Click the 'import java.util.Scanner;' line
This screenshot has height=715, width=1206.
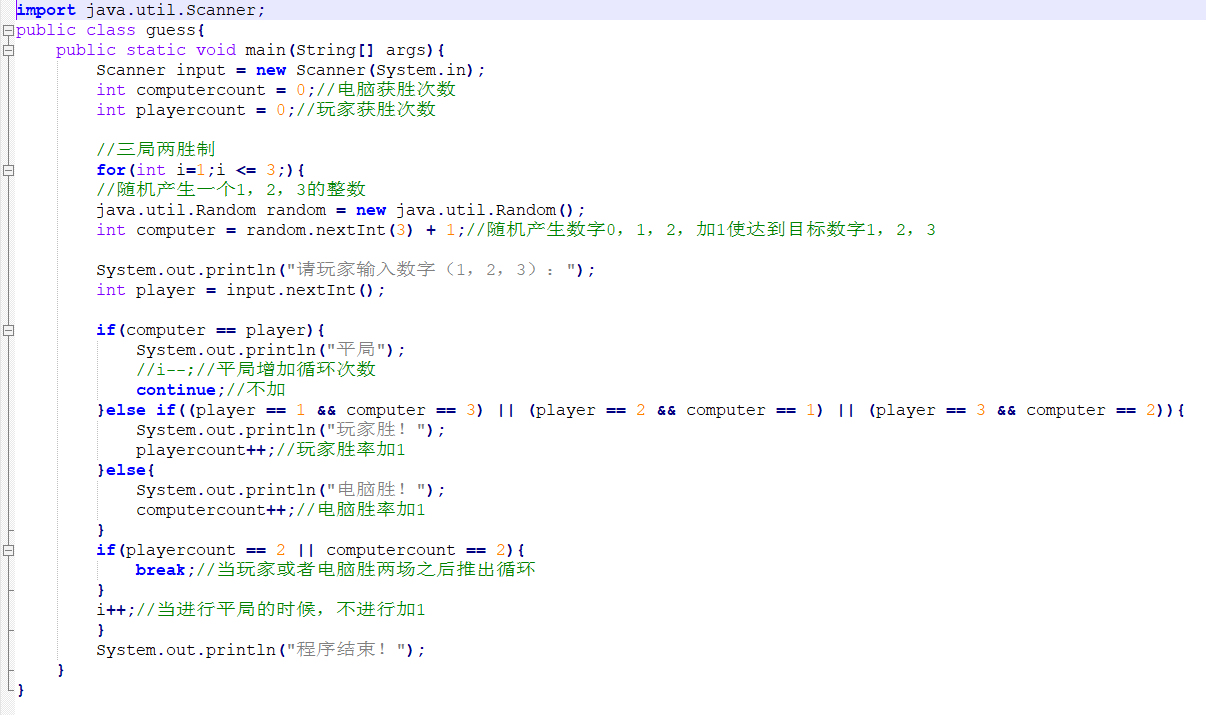[141, 10]
